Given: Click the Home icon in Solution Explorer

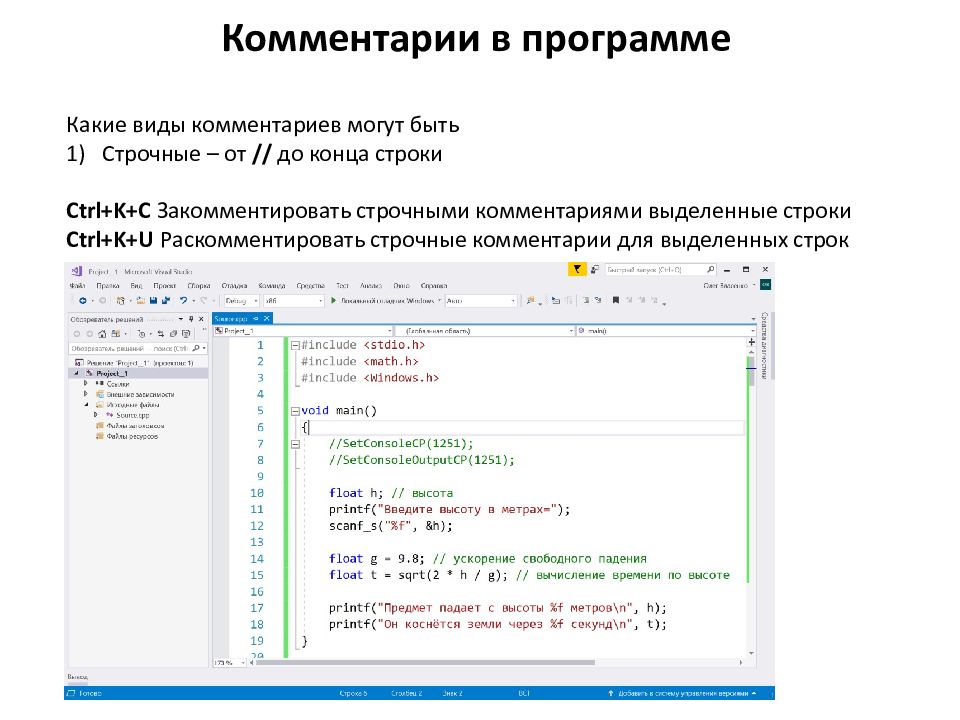Looking at the screenshot, I should (102, 334).
